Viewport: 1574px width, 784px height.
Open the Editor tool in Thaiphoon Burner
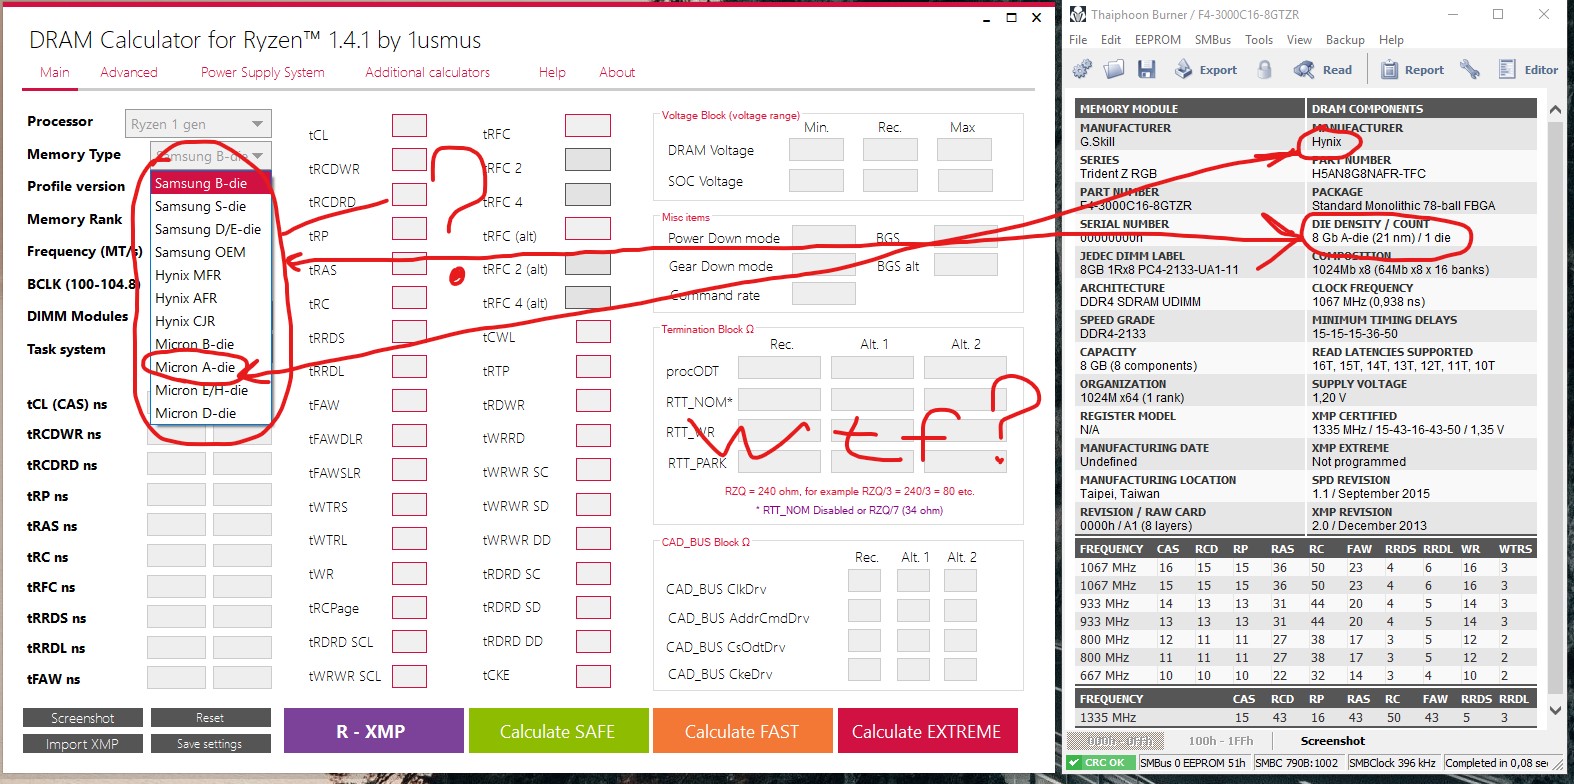[x=1528, y=69]
